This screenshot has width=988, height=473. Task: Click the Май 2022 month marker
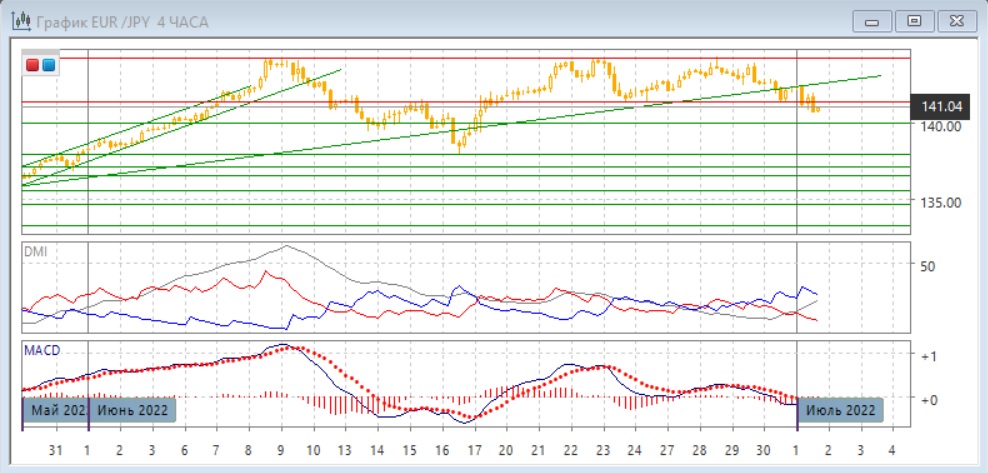coord(56,410)
